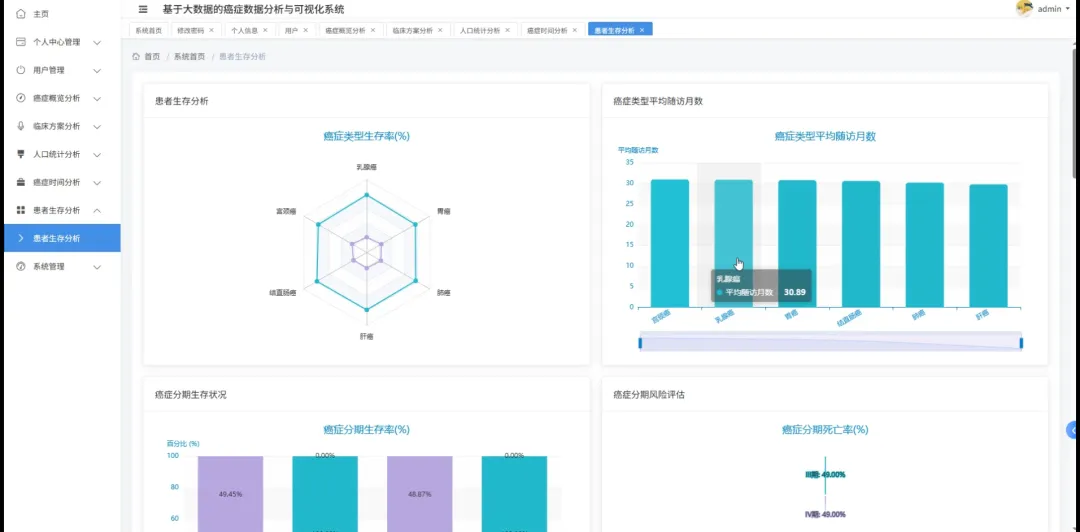Image resolution: width=1080 pixels, height=532 pixels.
Task: Click the admin username label
Action: pos(1049,9)
